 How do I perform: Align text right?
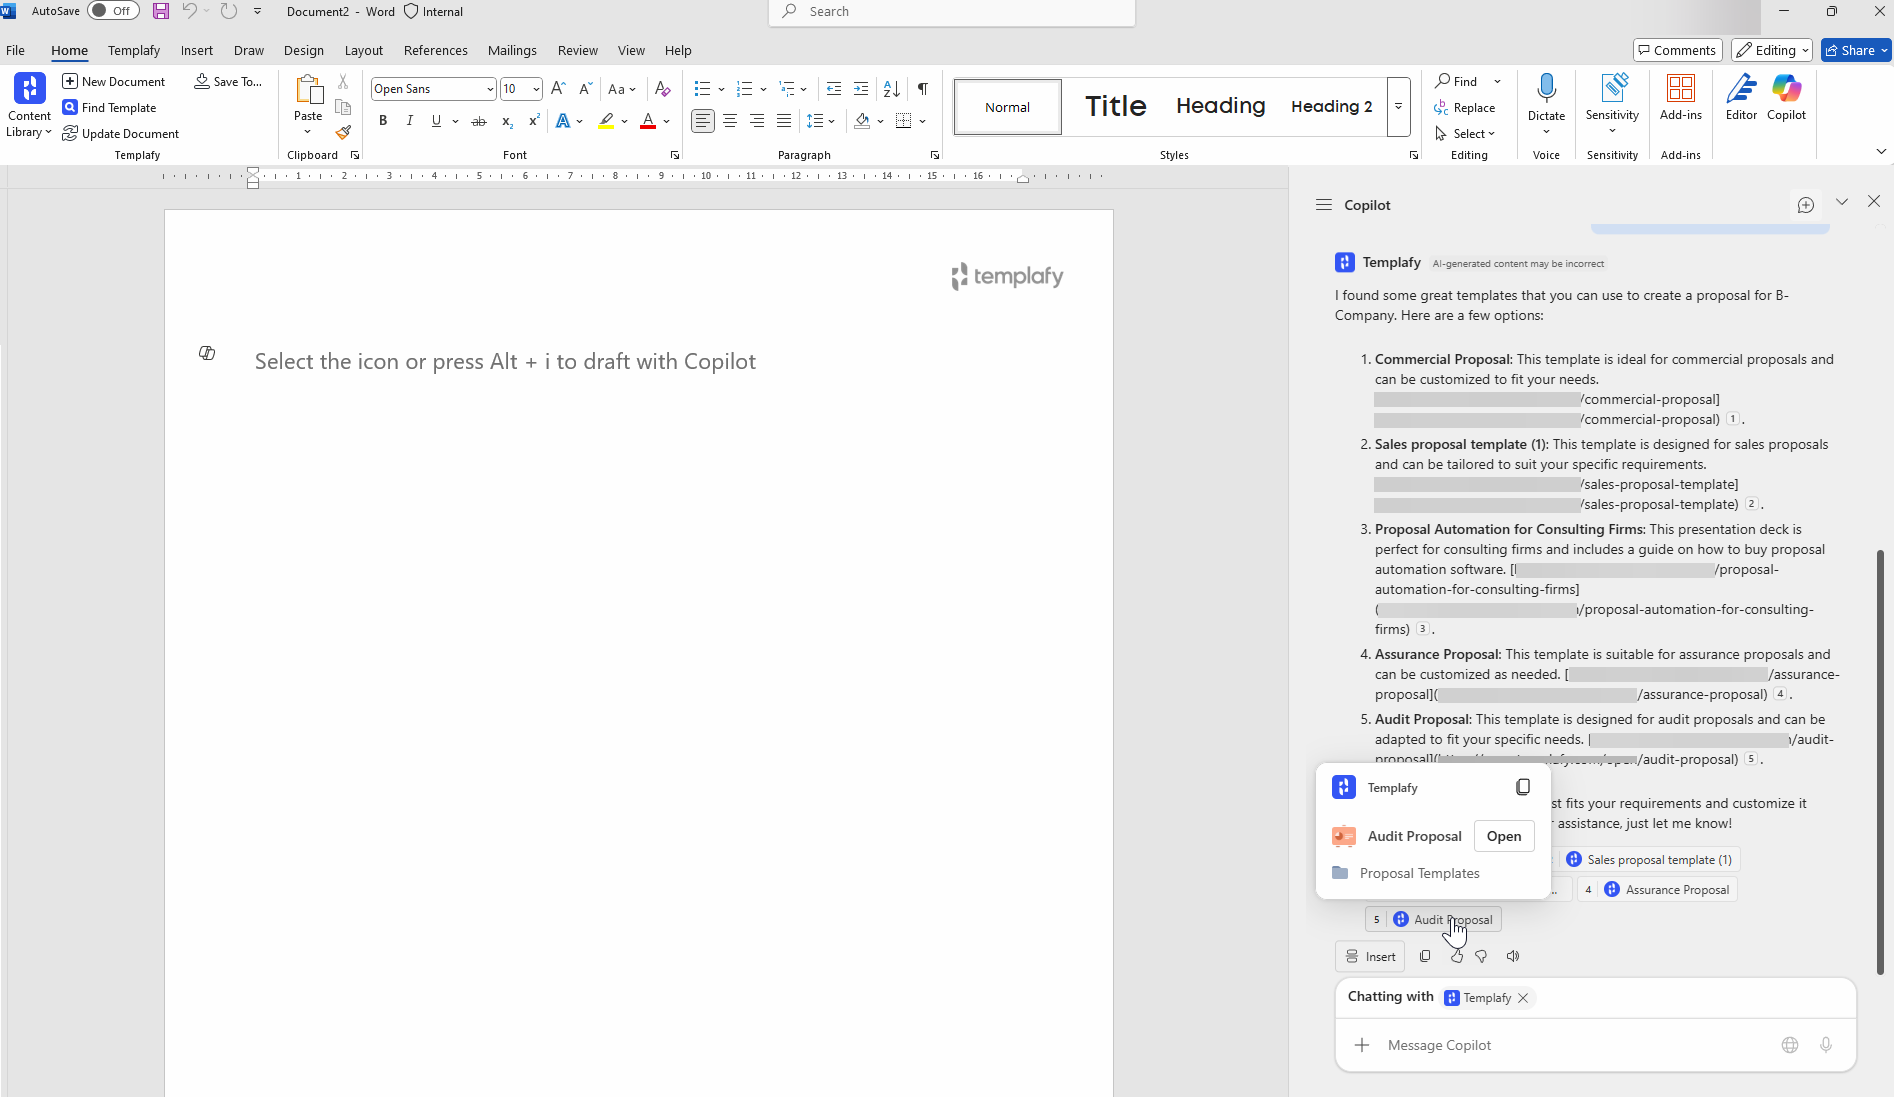coord(757,121)
